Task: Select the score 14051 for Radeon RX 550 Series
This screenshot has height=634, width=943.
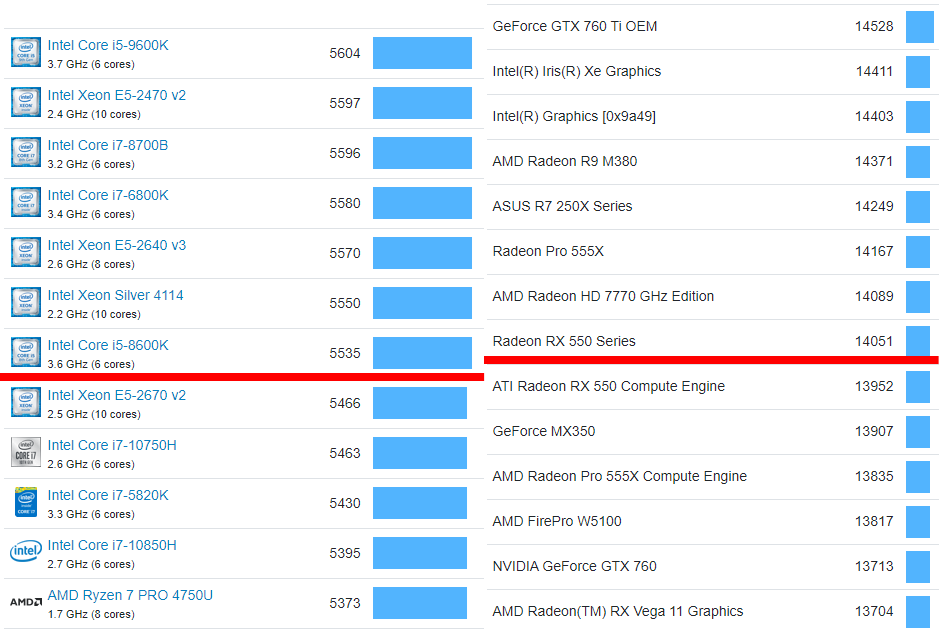Action: coord(874,341)
